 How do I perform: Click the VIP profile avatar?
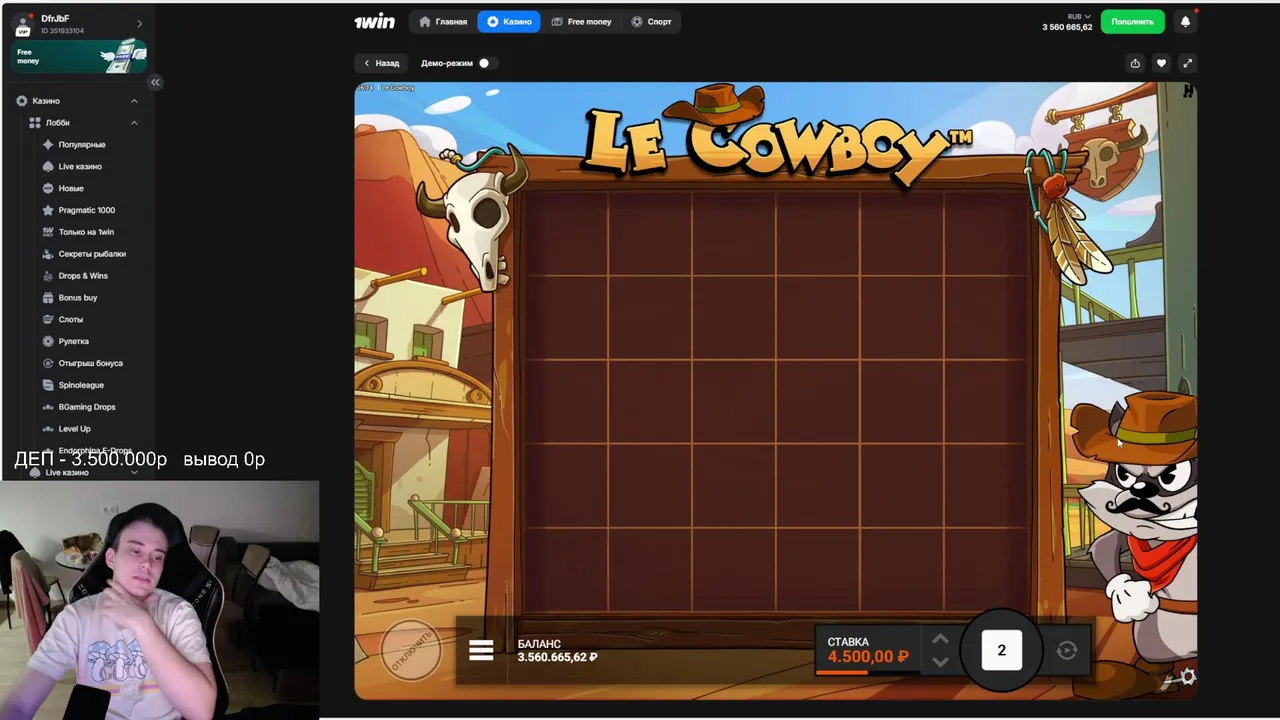[23, 26]
